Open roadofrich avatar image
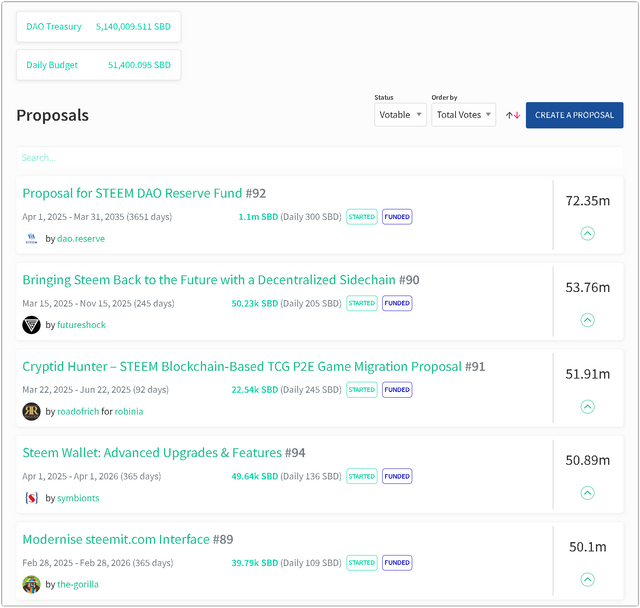 31,411
